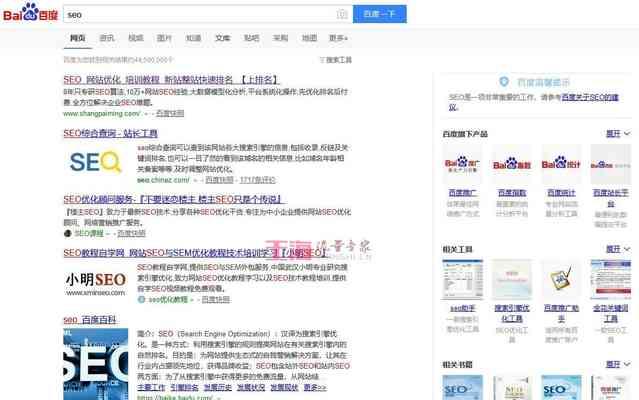
Task: Click the first SEO book cover
Action: (463, 387)
